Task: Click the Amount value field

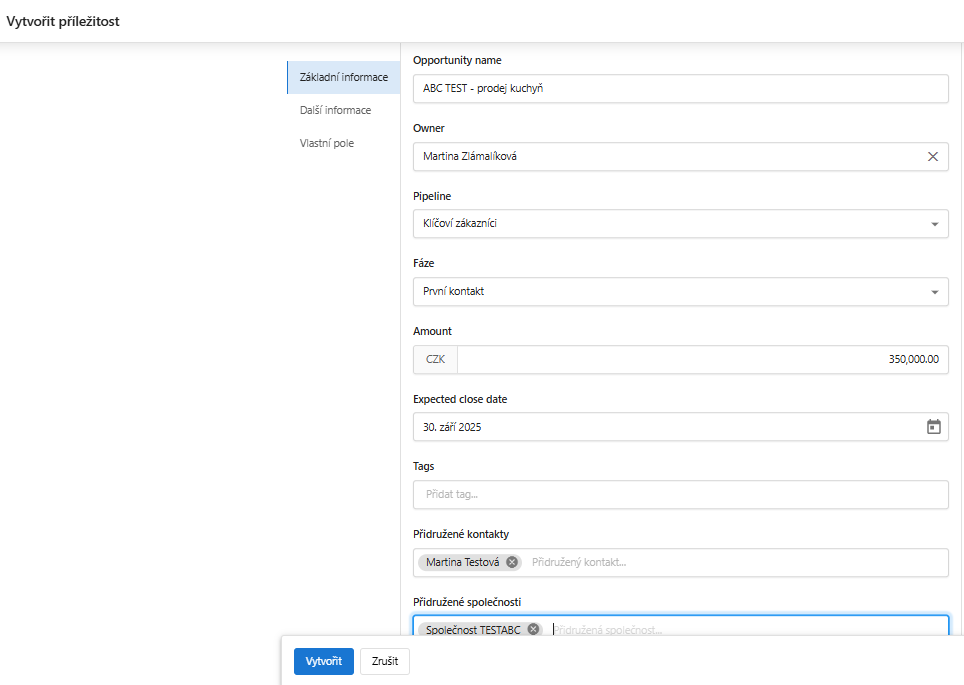Action: (x=703, y=359)
